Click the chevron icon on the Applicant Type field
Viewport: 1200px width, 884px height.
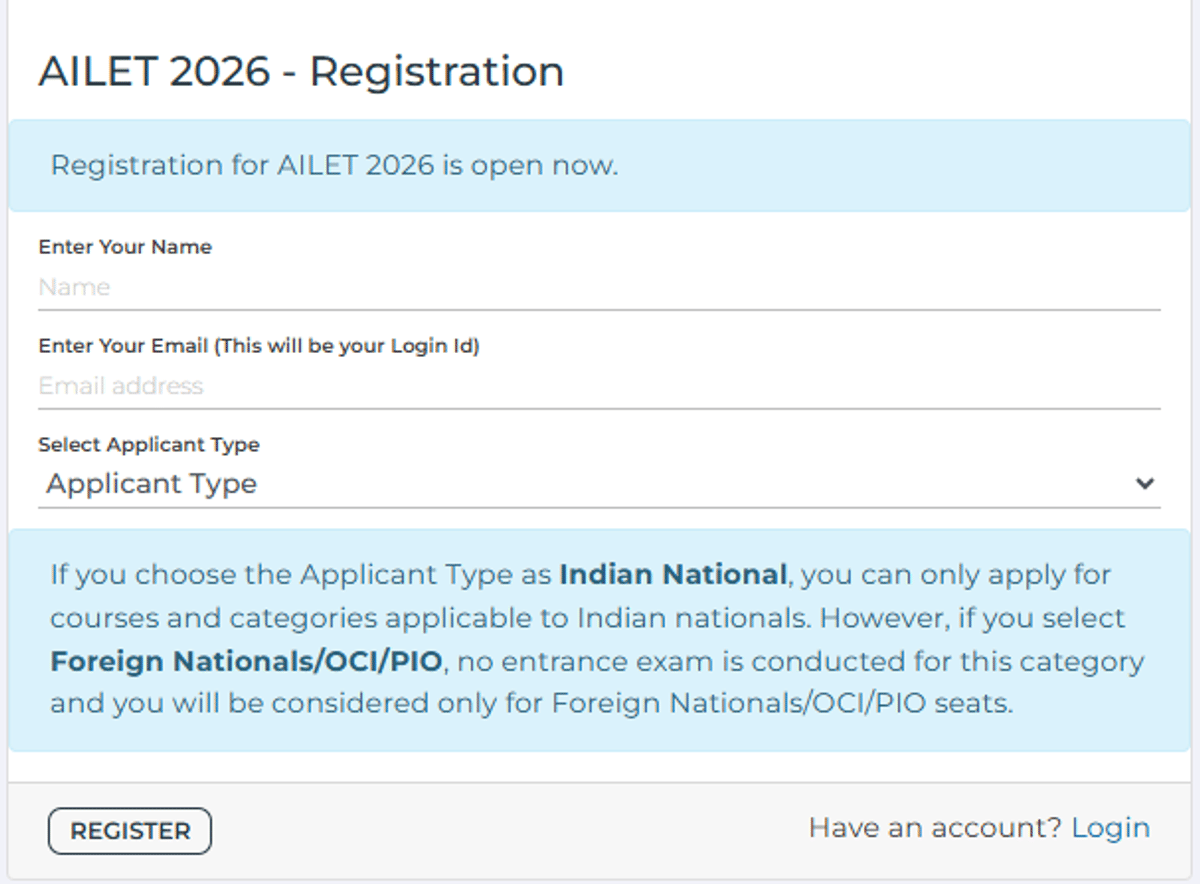[x=1146, y=484]
